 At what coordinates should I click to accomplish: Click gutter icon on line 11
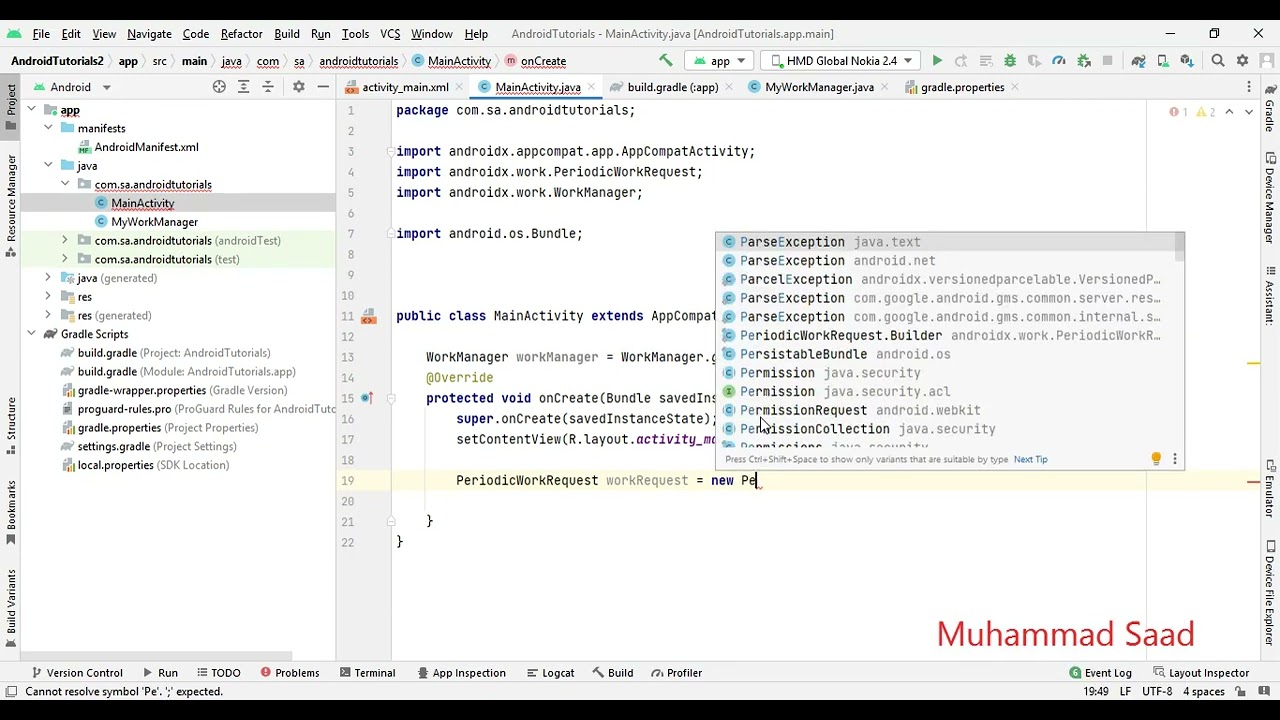[x=369, y=317]
